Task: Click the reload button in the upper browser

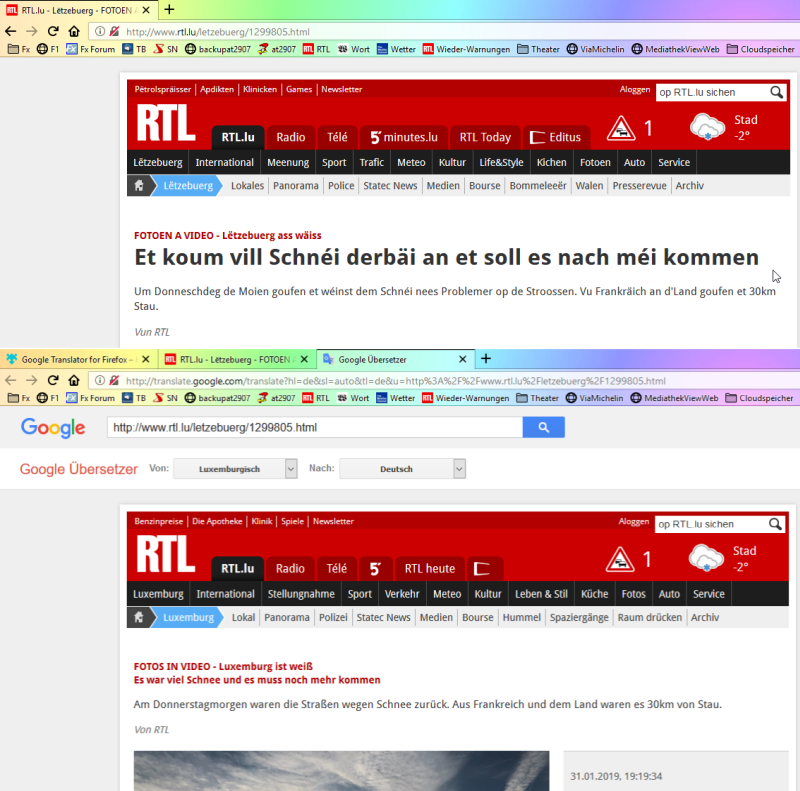Action: 53,32
